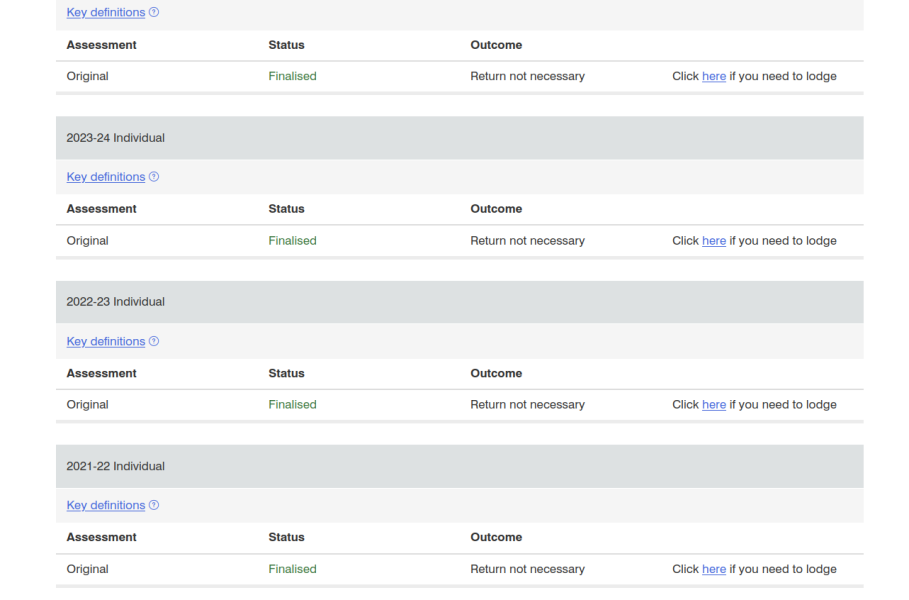Click help icon beside 2023-24 Key definitions
Image resolution: width=909 pixels, height=600 pixels.
click(x=154, y=177)
